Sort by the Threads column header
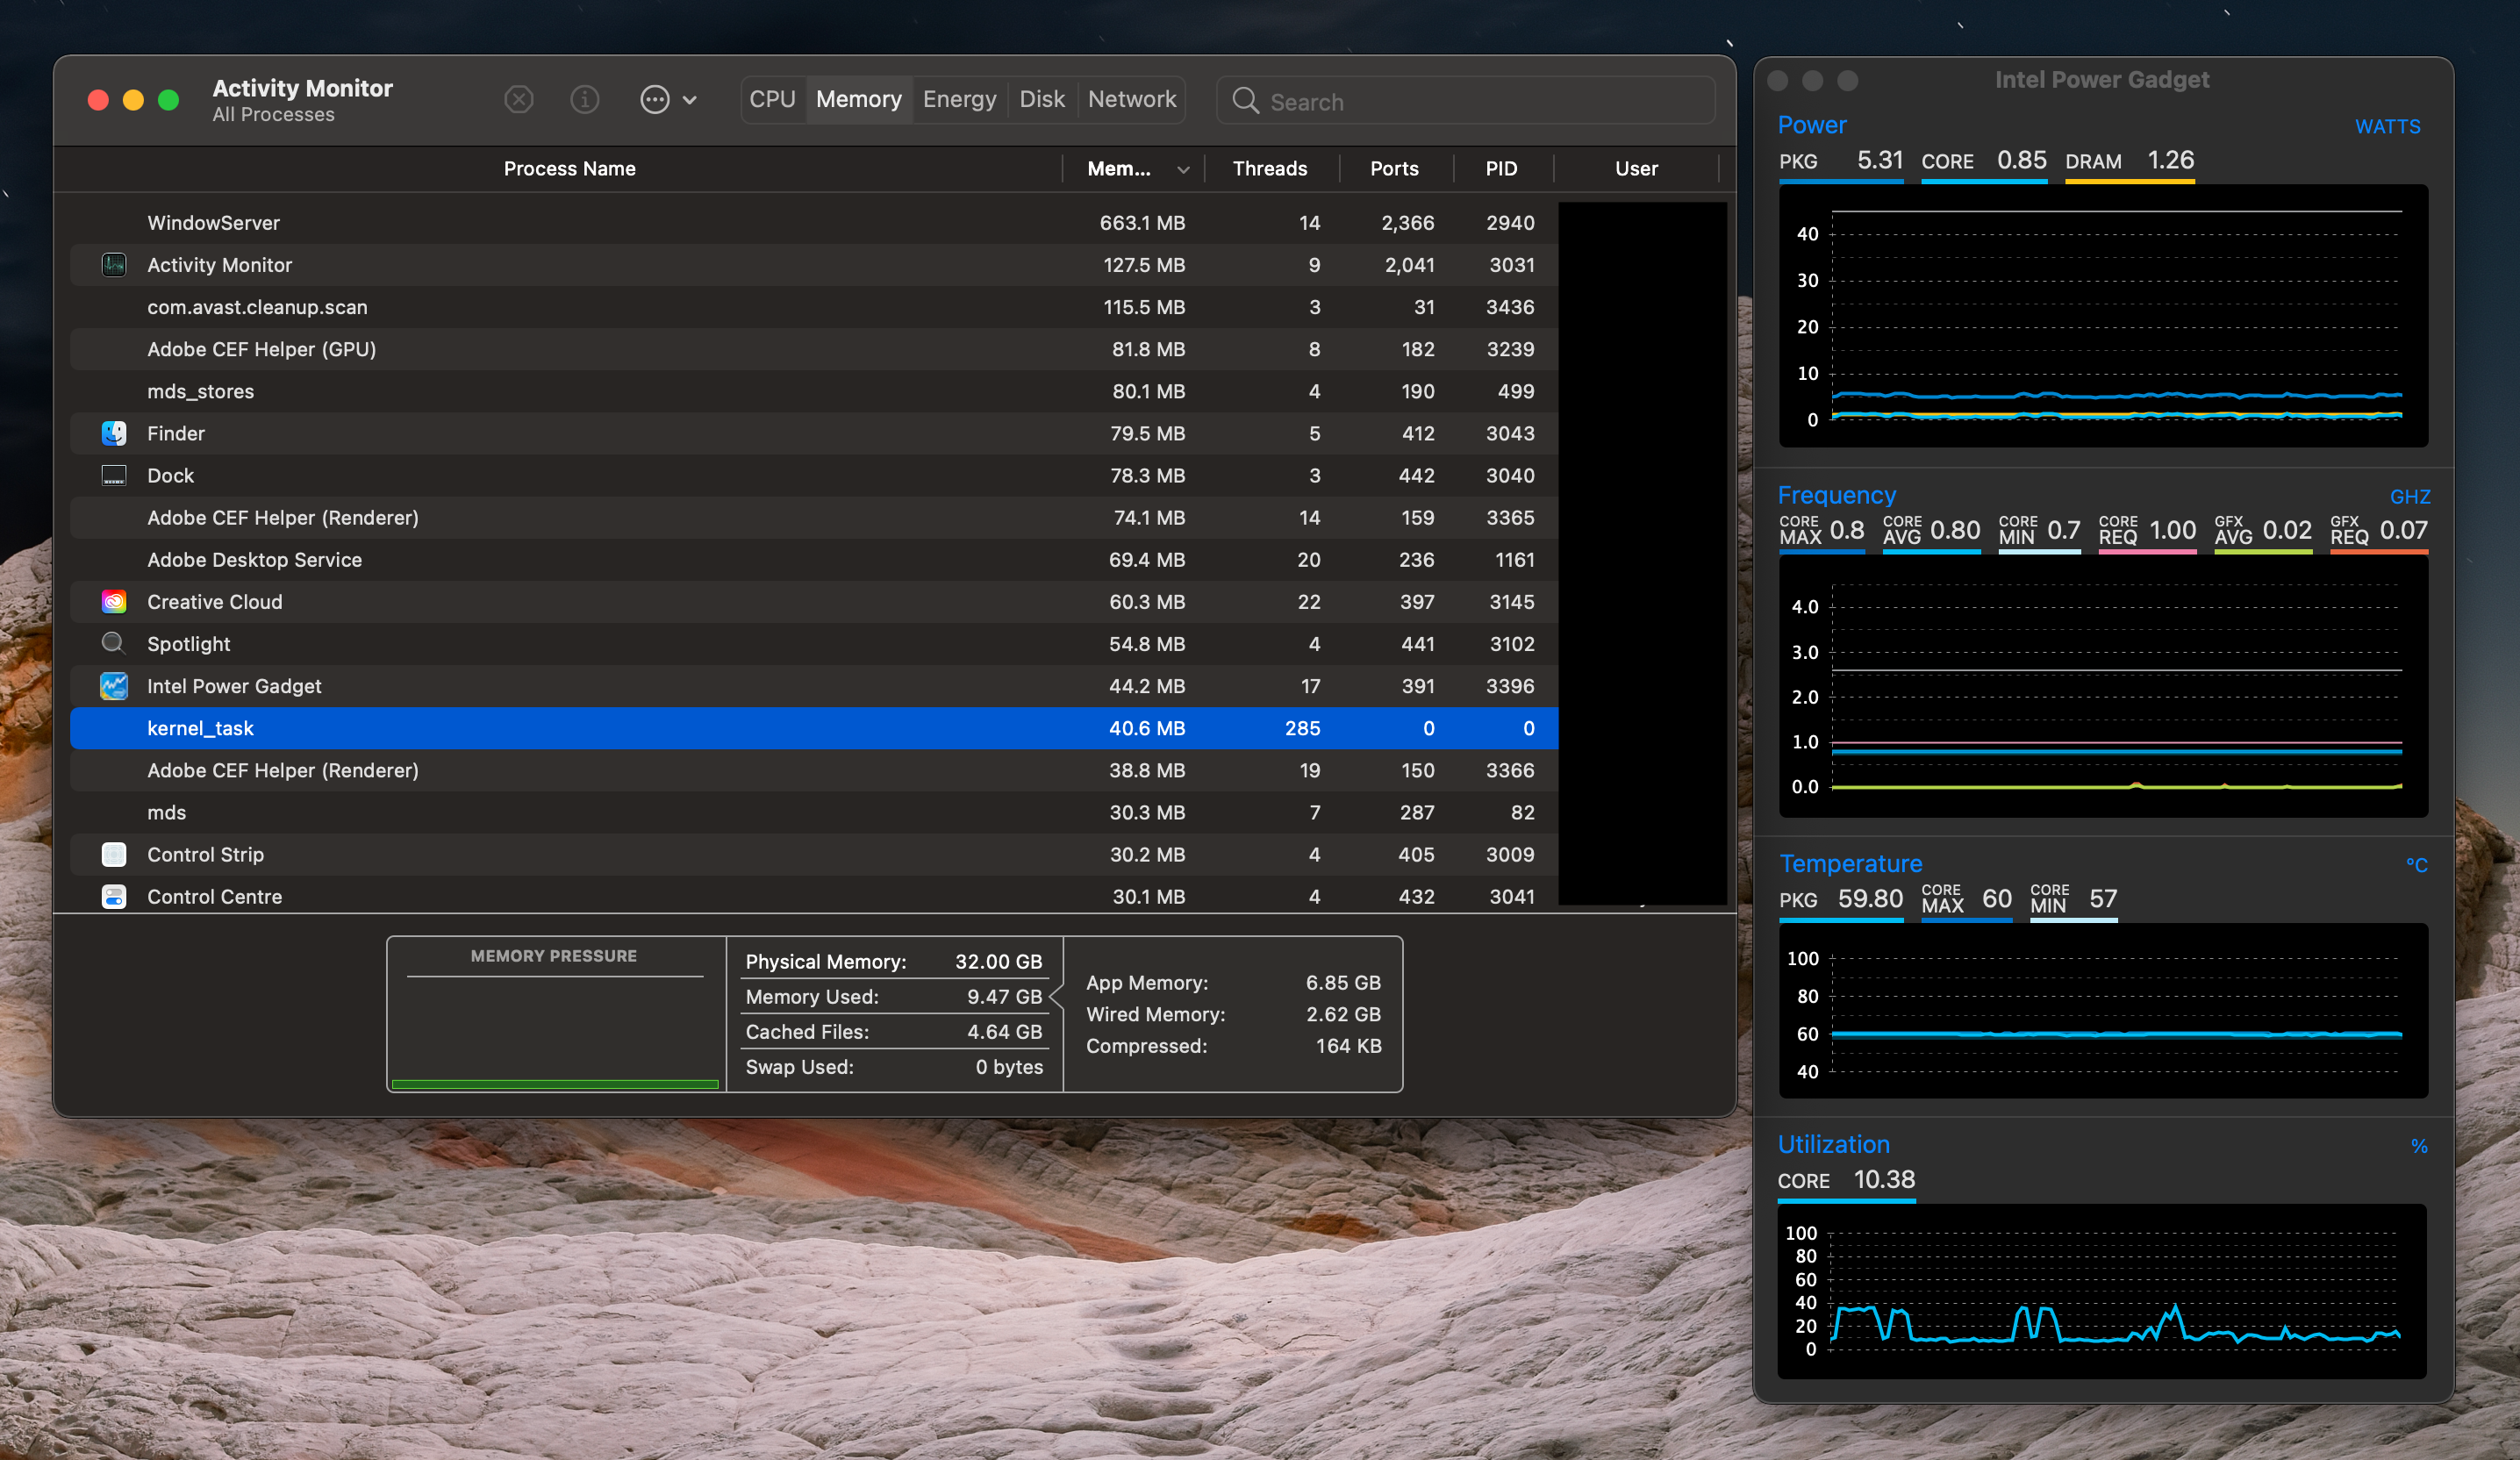Viewport: 2520px width, 1460px height. (x=1269, y=169)
